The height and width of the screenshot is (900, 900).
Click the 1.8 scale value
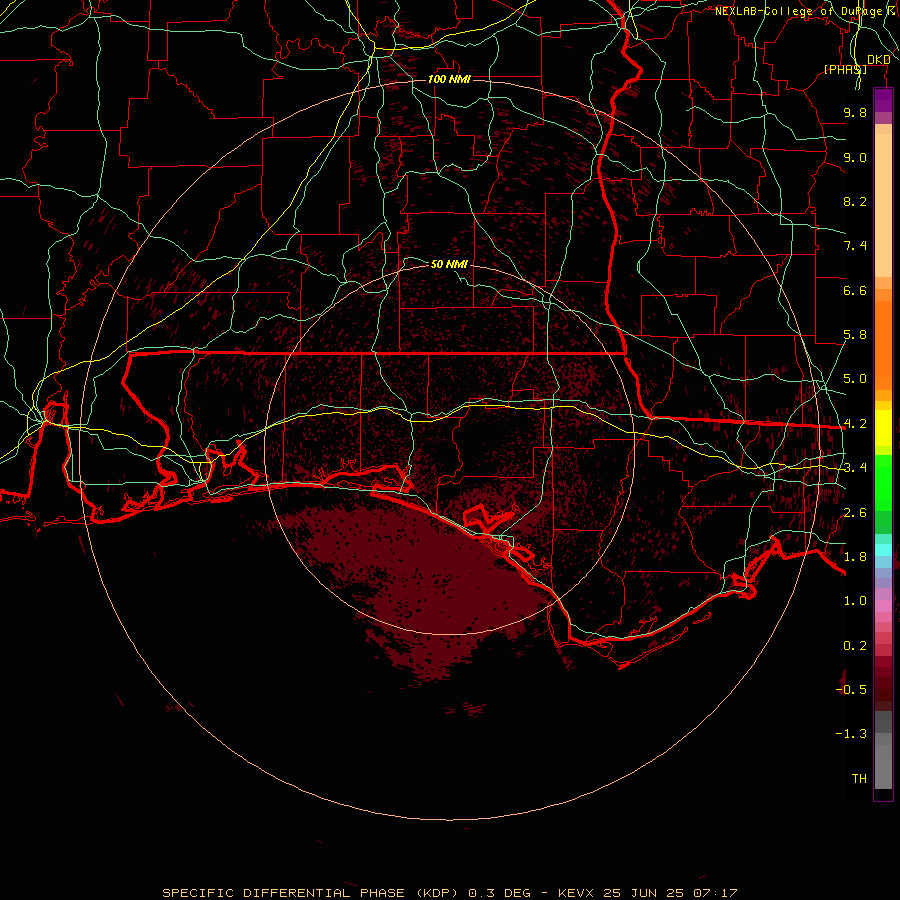tap(855, 557)
